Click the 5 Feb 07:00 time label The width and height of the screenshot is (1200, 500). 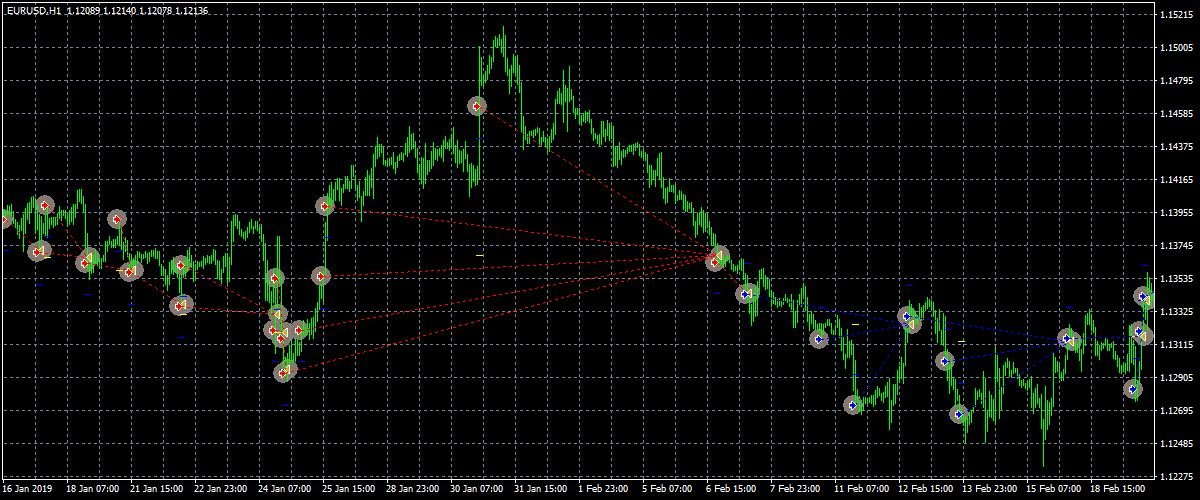click(668, 489)
